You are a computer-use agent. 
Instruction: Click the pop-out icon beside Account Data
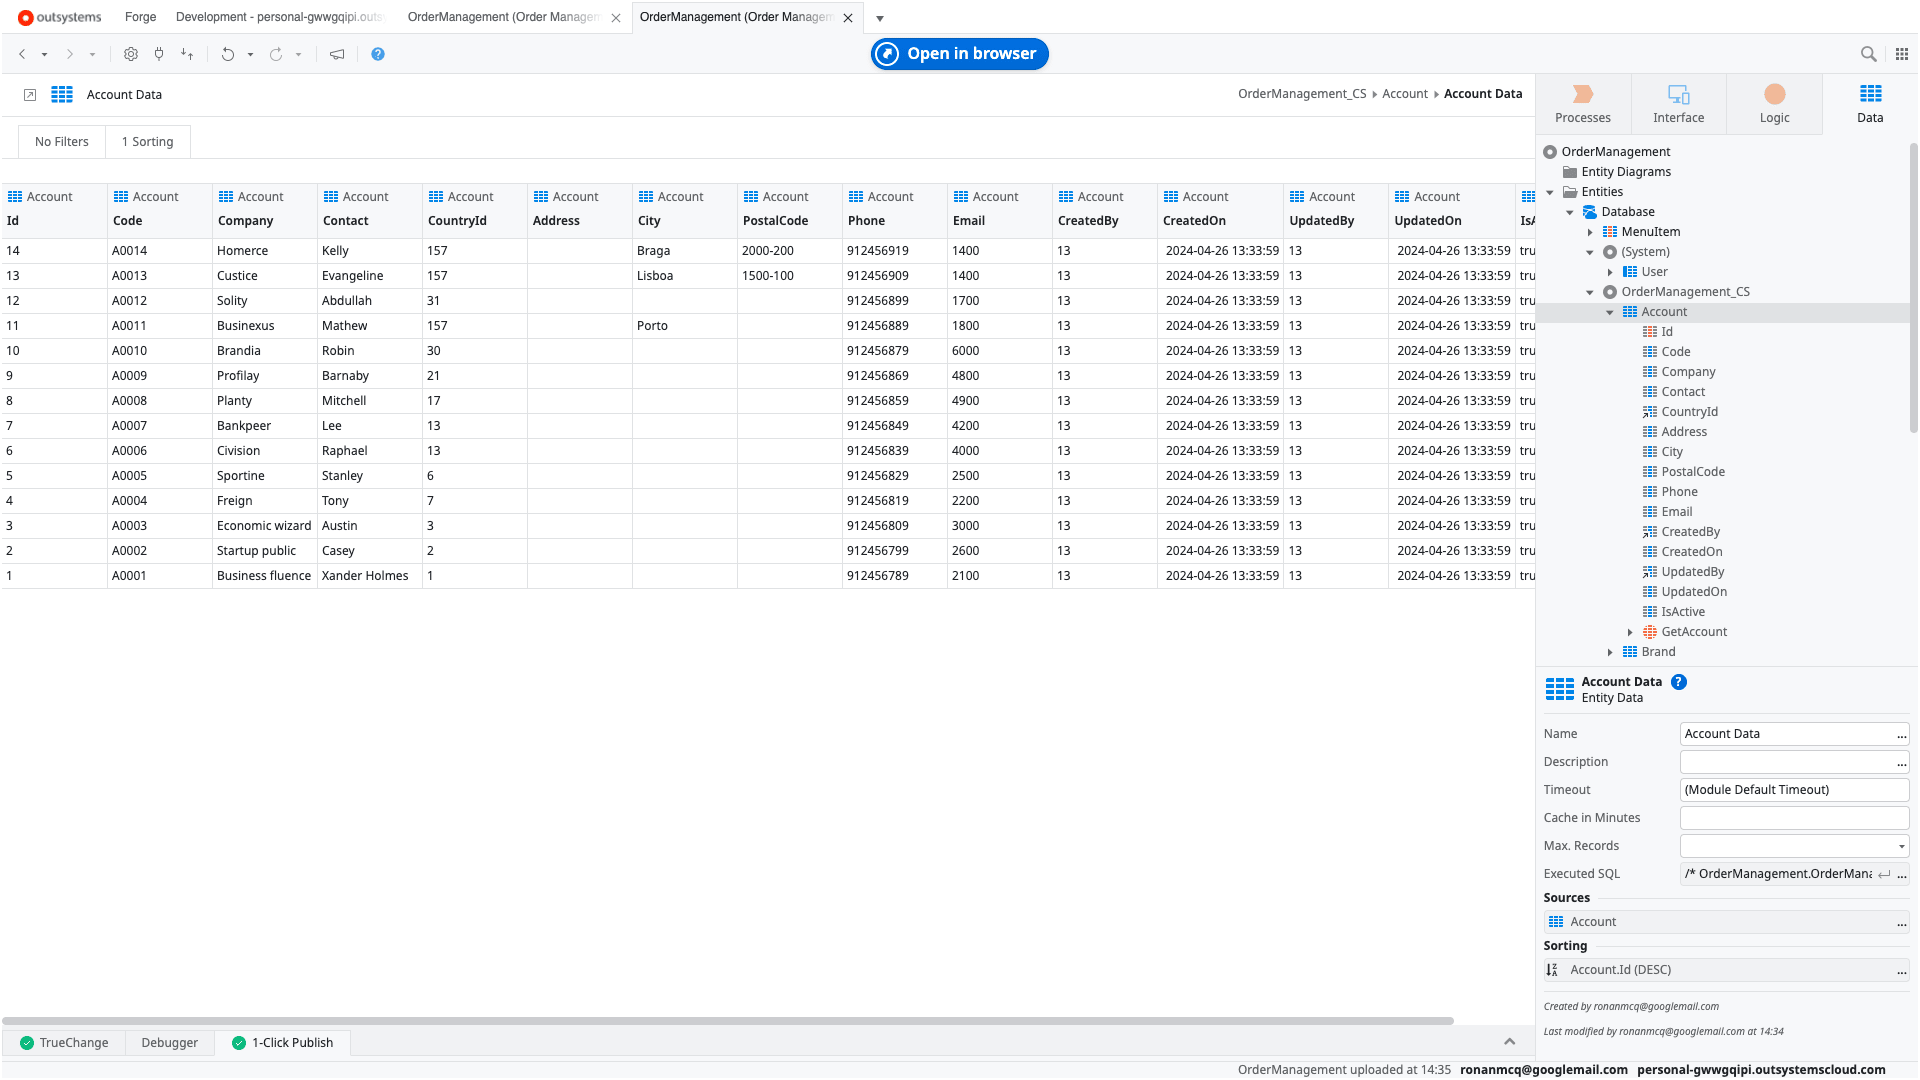pyautogui.click(x=30, y=95)
